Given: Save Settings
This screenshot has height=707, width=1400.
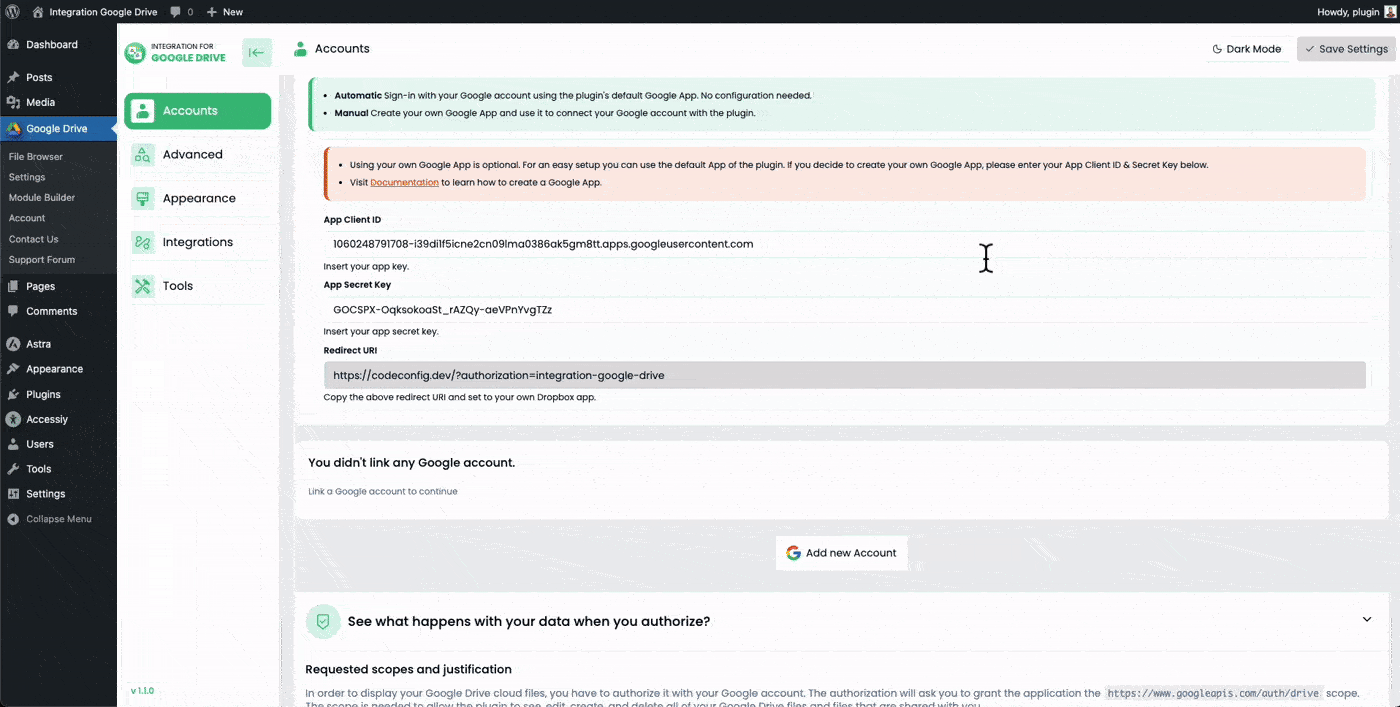Looking at the screenshot, I should [1346, 49].
